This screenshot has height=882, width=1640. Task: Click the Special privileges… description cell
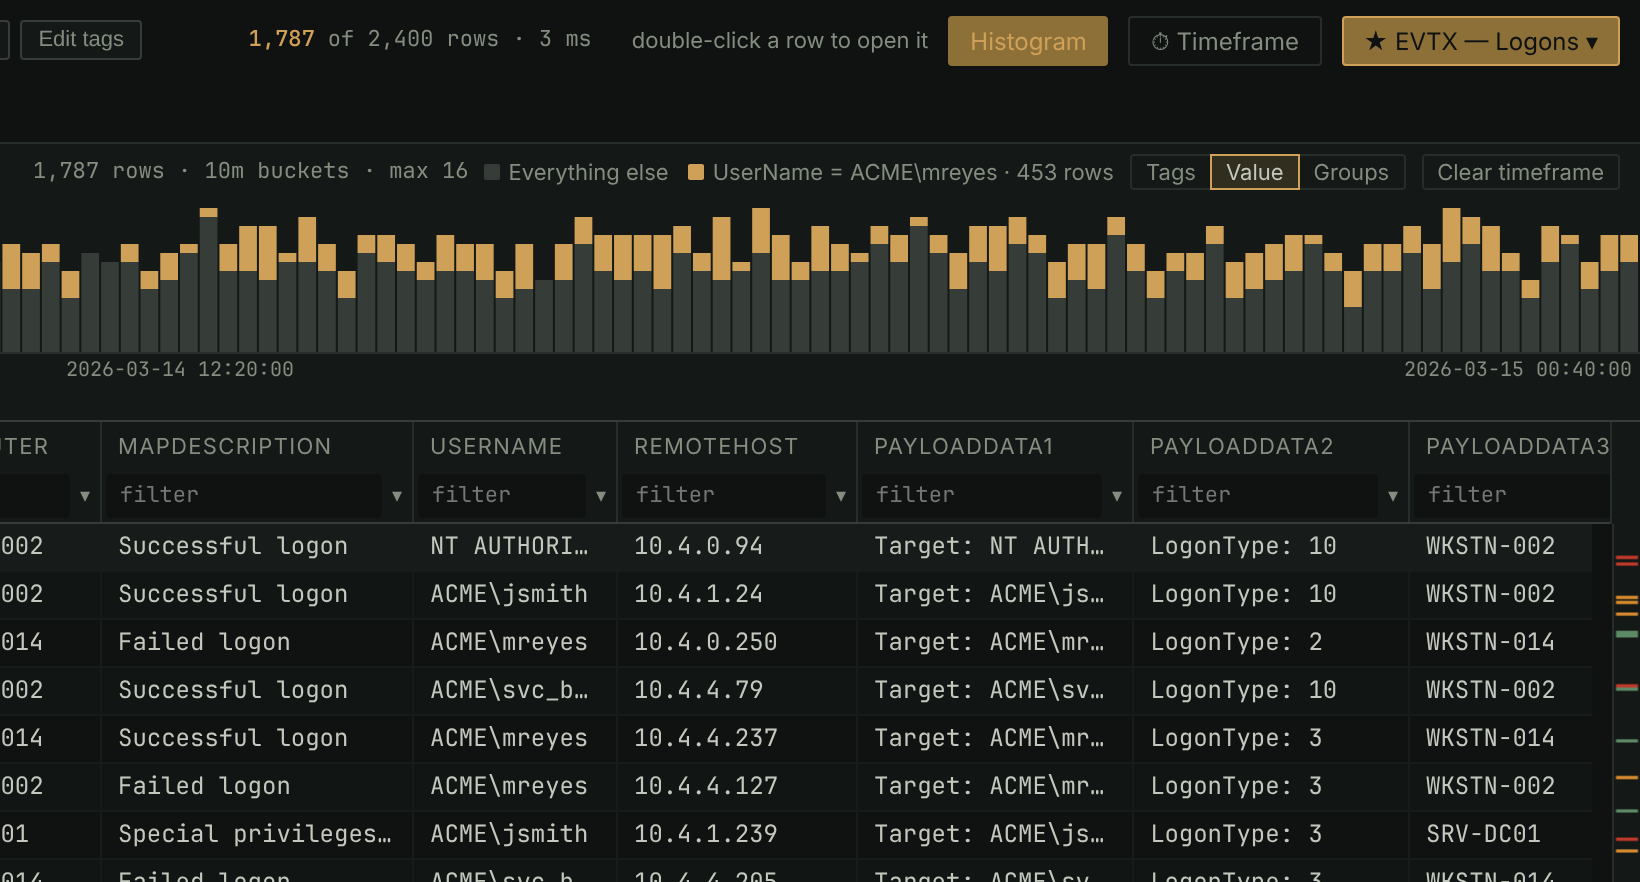255,835
